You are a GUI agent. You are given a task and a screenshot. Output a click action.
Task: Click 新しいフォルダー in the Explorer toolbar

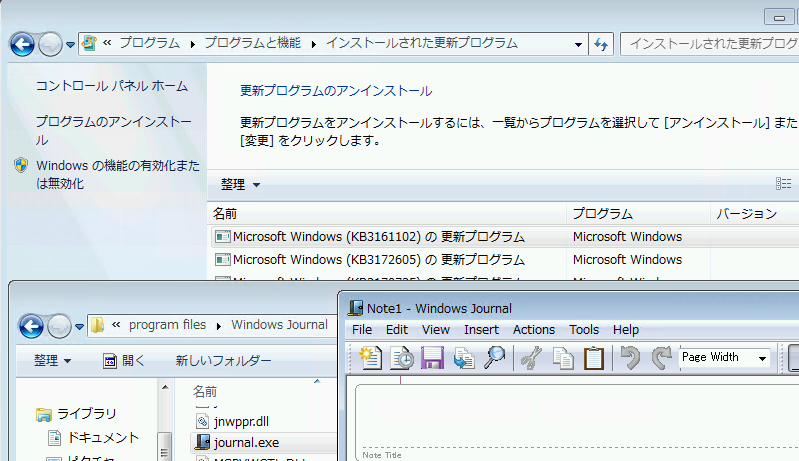(223, 361)
